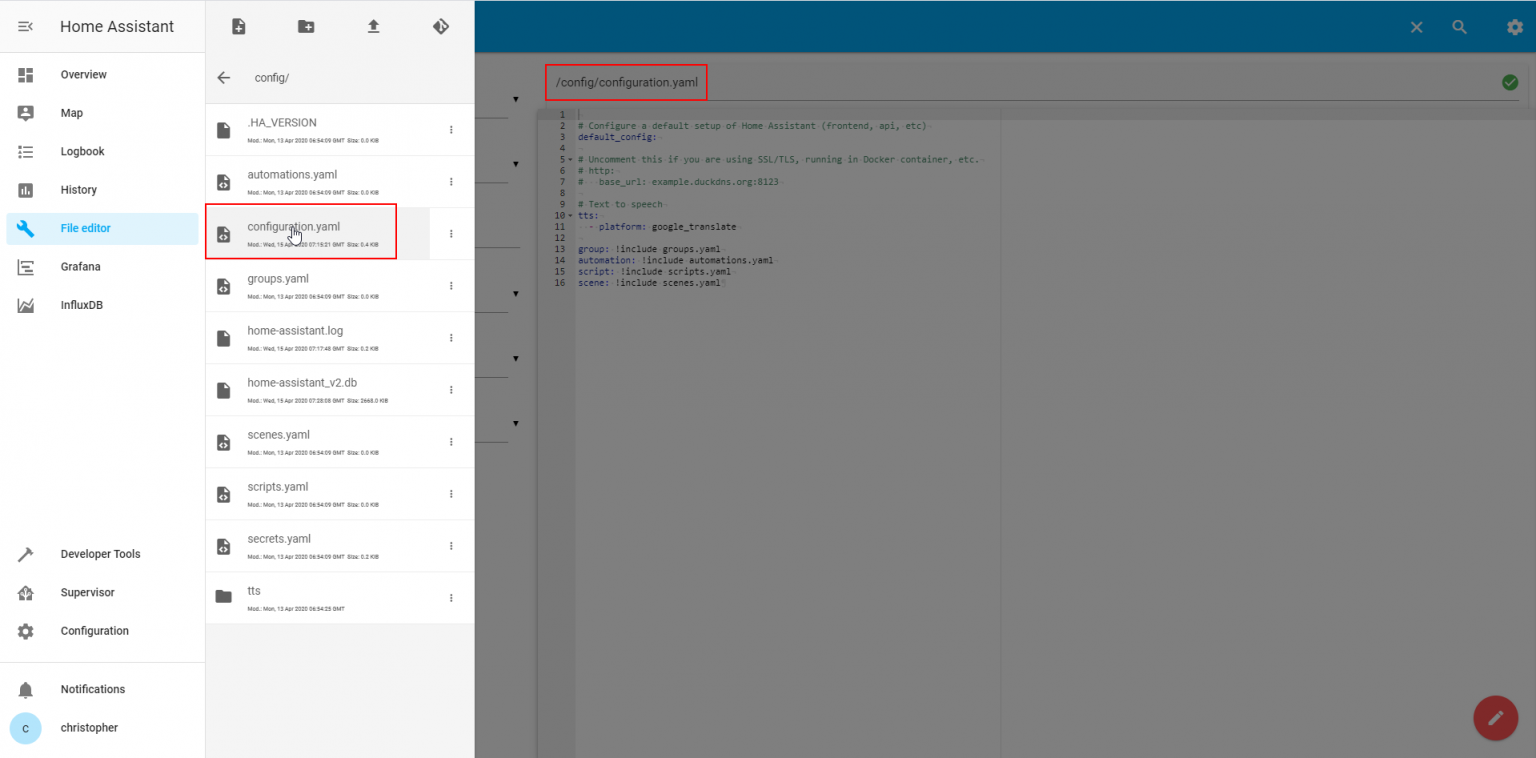1536x758 pixels.
Task: Create a new folder using the folder-plus icon
Action: pos(305,26)
